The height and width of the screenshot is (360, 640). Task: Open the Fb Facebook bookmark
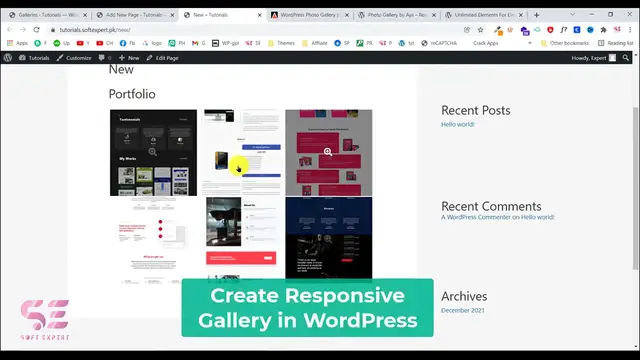coord(127,43)
